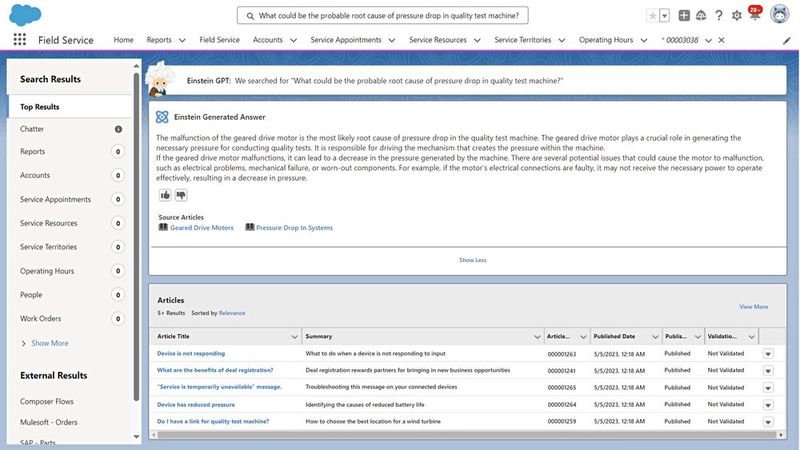Open row actions for article 00001265
This screenshot has width=800, height=450.
tap(768, 388)
